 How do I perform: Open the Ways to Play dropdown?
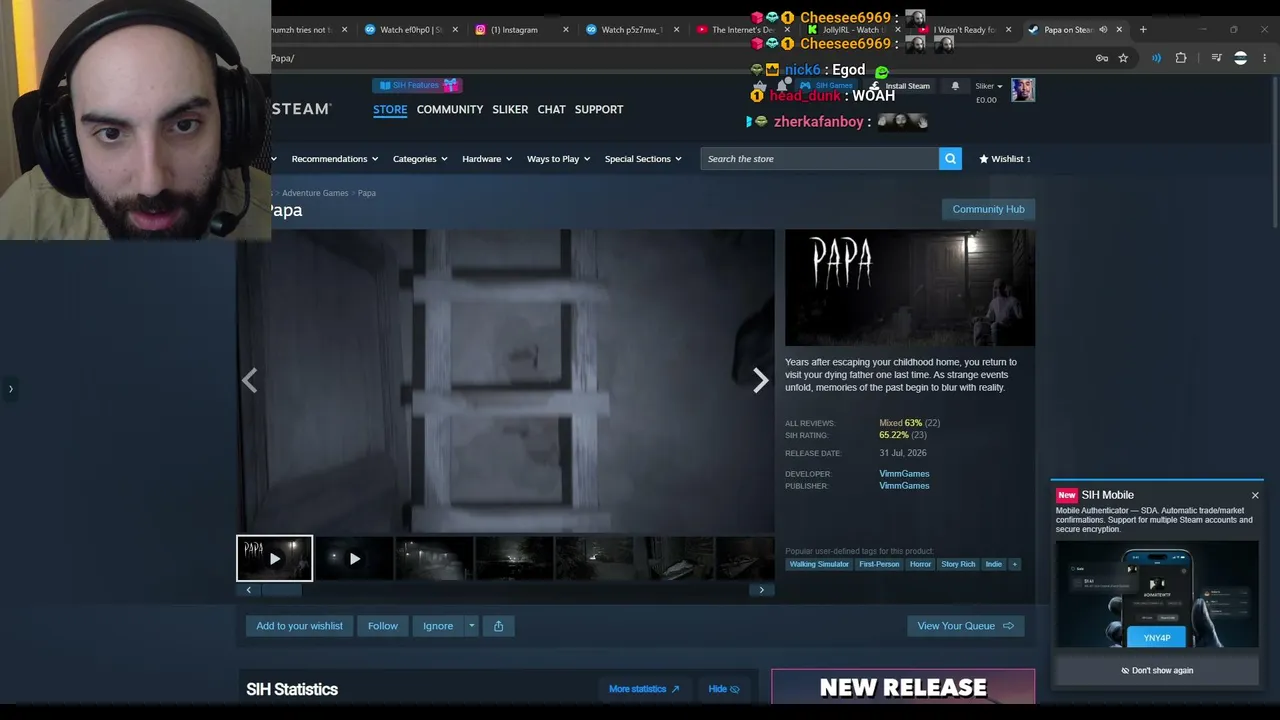[559, 159]
